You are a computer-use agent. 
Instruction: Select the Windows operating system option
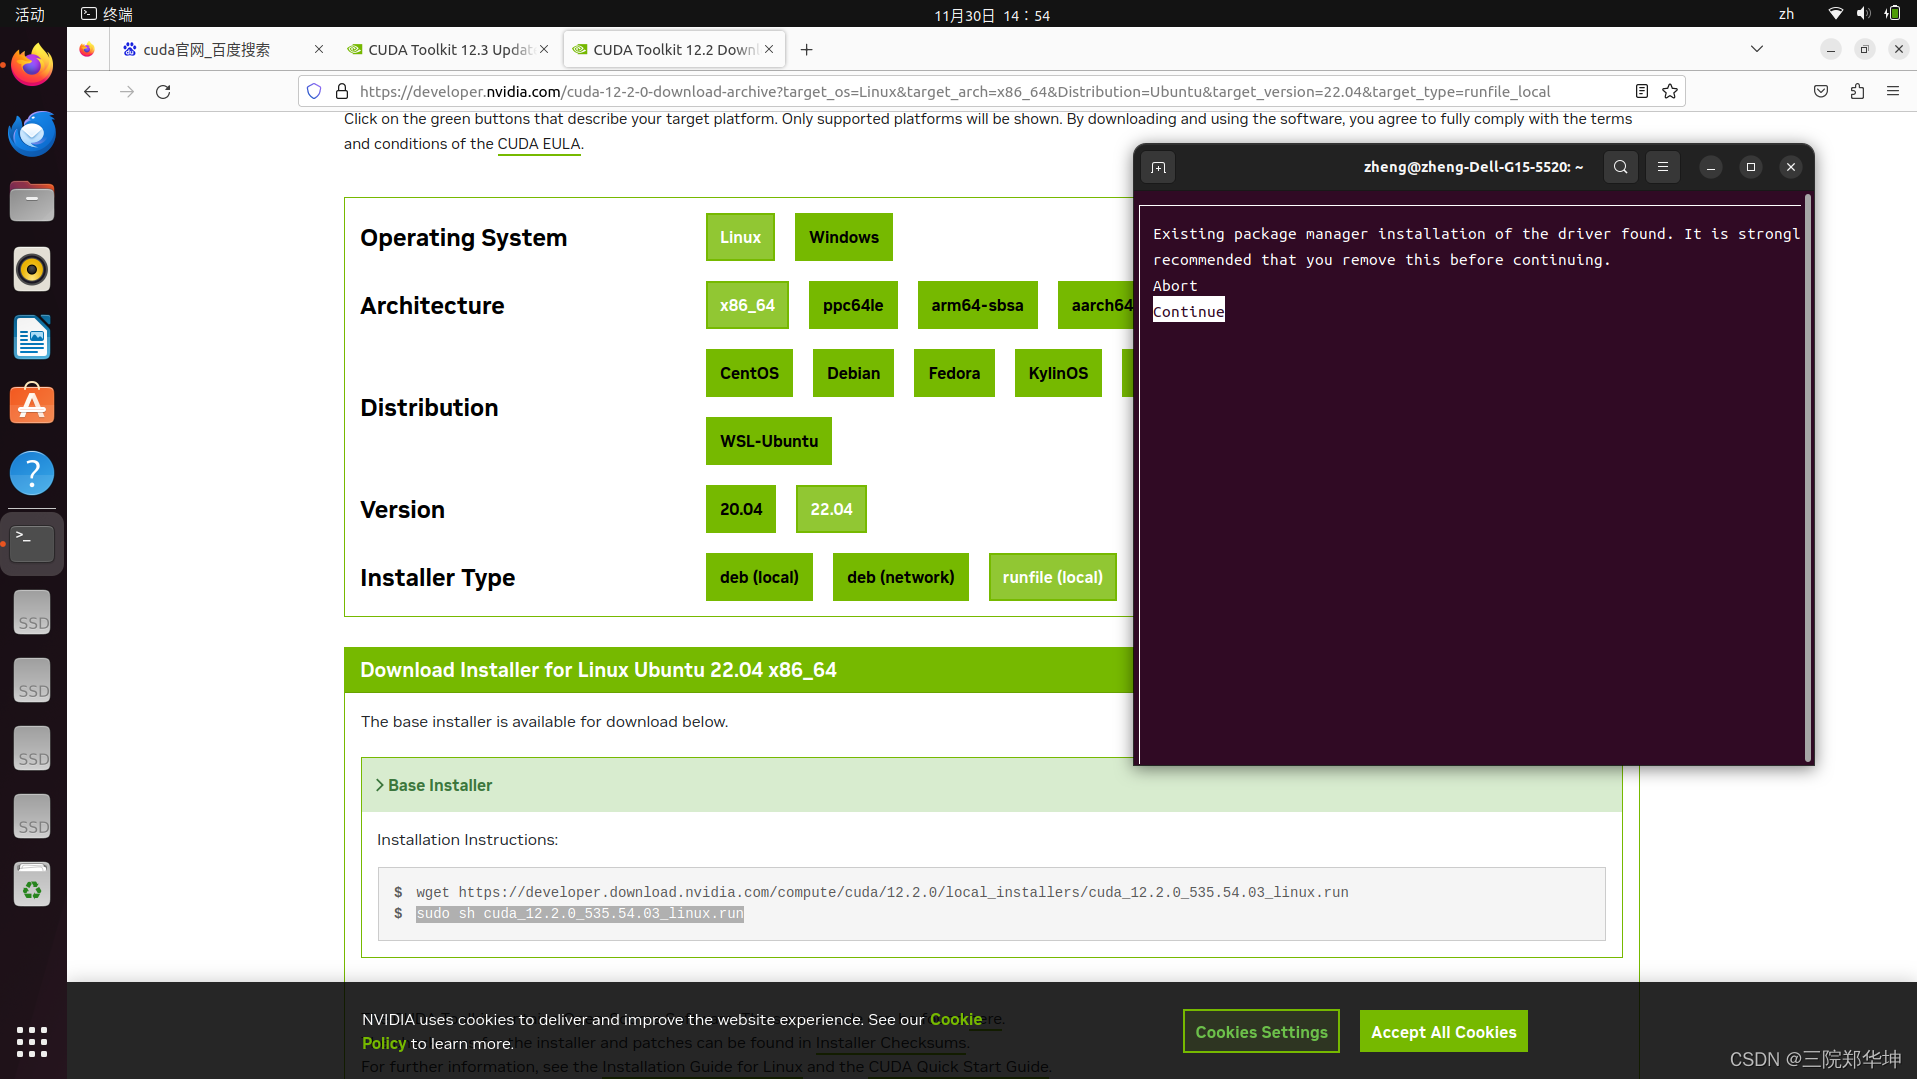(844, 238)
